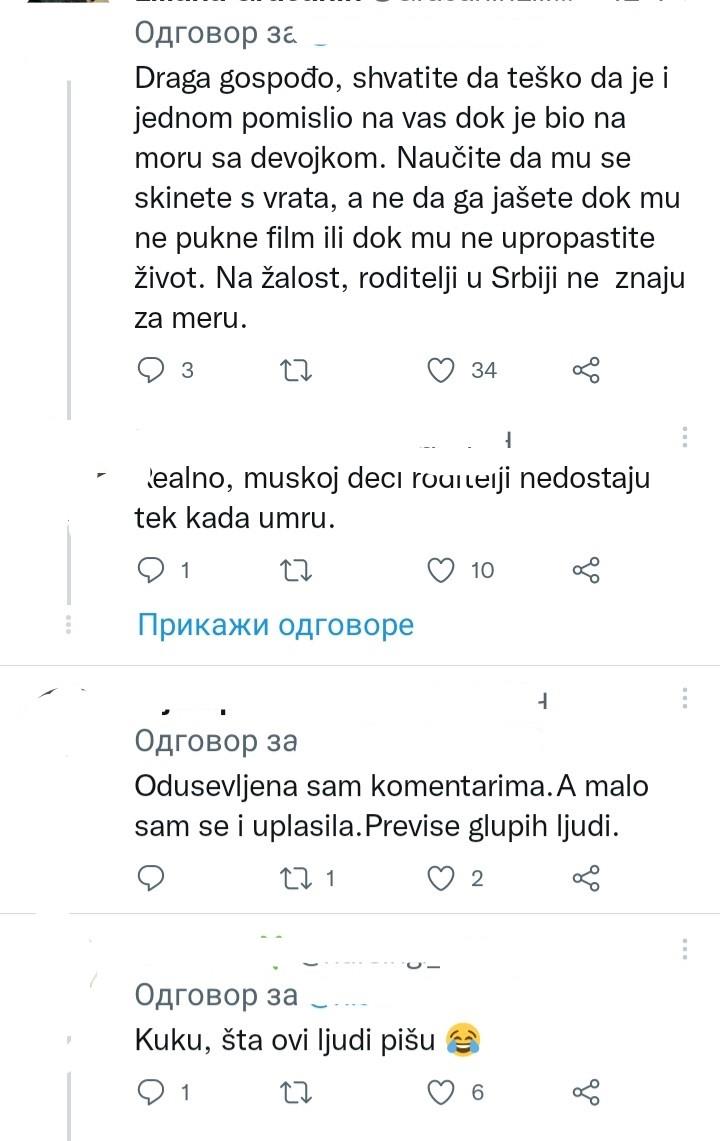720x1141 pixels.
Task: Share the 'Kuku, šta ovi ljudi pišu' comment
Action: pos(586,1092)
